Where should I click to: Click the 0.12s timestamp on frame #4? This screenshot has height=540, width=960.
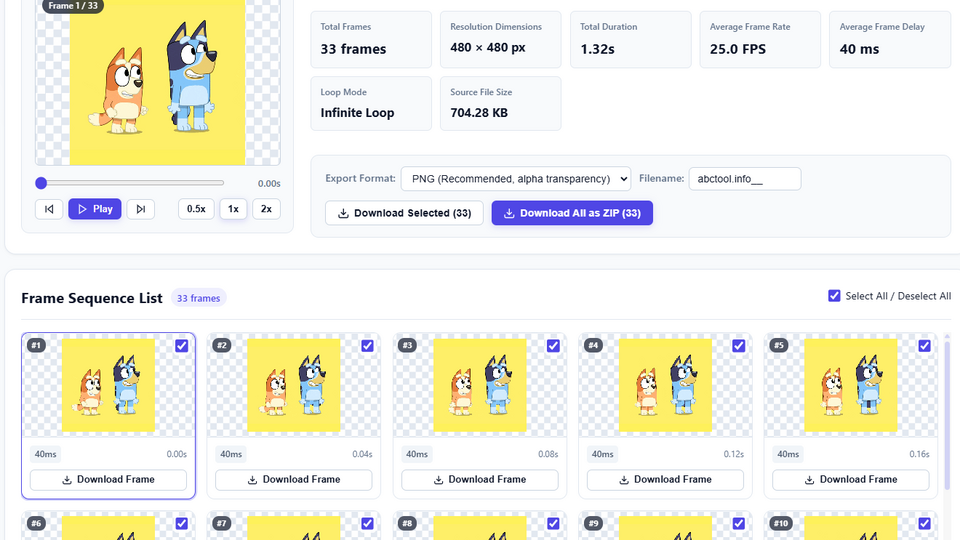(733, 454)
